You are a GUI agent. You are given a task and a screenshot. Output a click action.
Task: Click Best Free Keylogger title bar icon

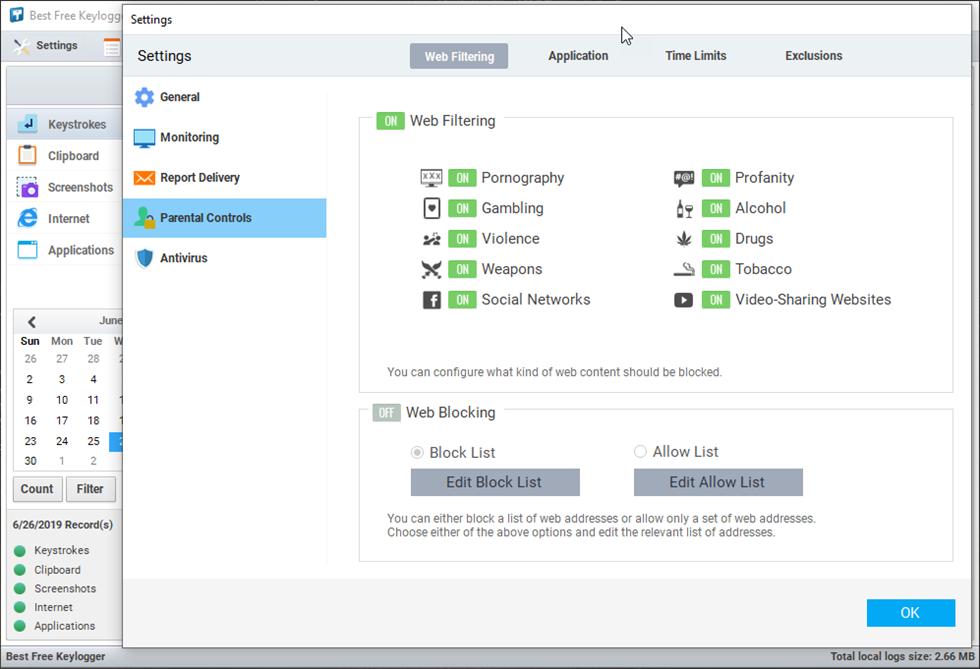pyautogui.click(x=16, y=14)
